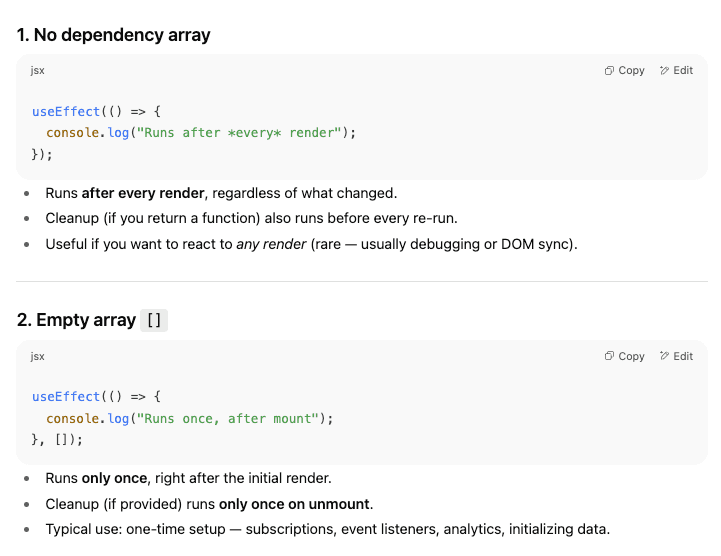
Task: Edit the empty array useEffect code block
Action: click(677, 356)
